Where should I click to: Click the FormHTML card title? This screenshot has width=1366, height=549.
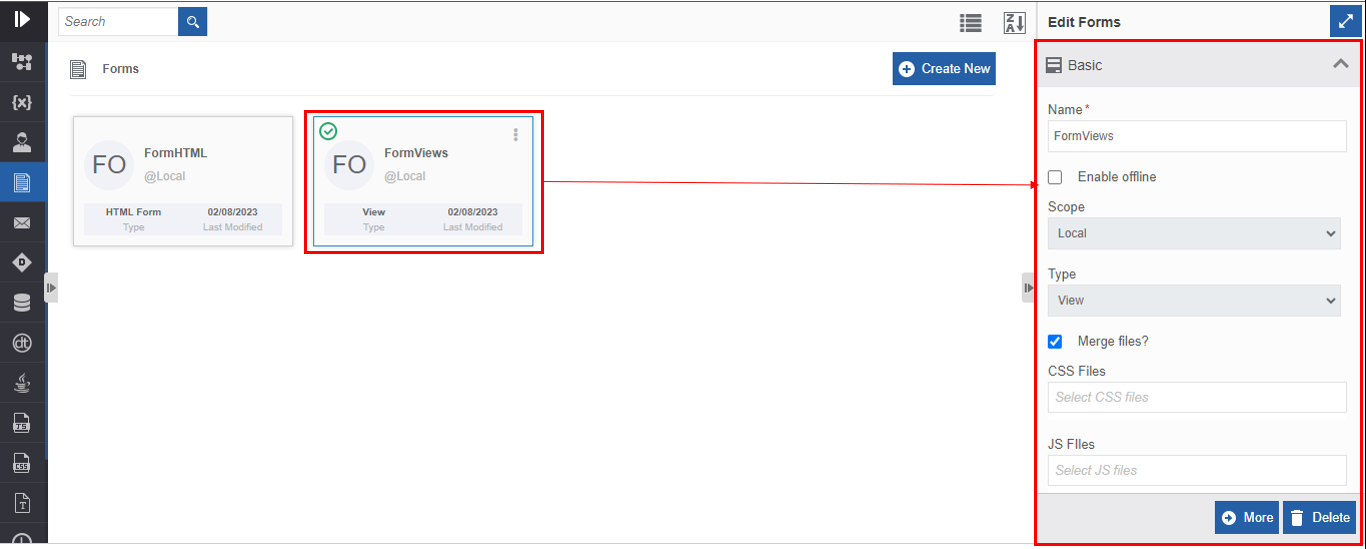176,153
